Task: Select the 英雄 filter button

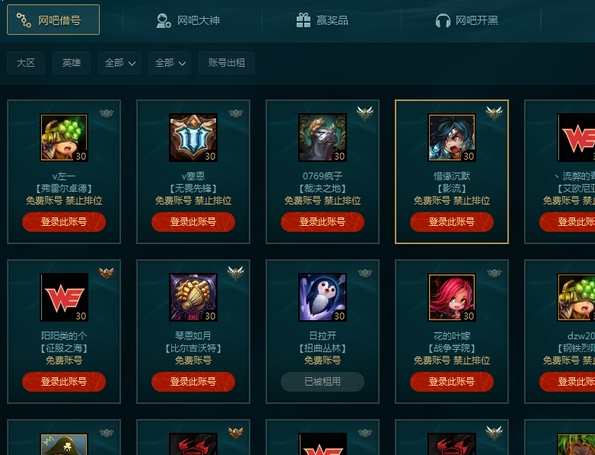Action: [72, 63]
